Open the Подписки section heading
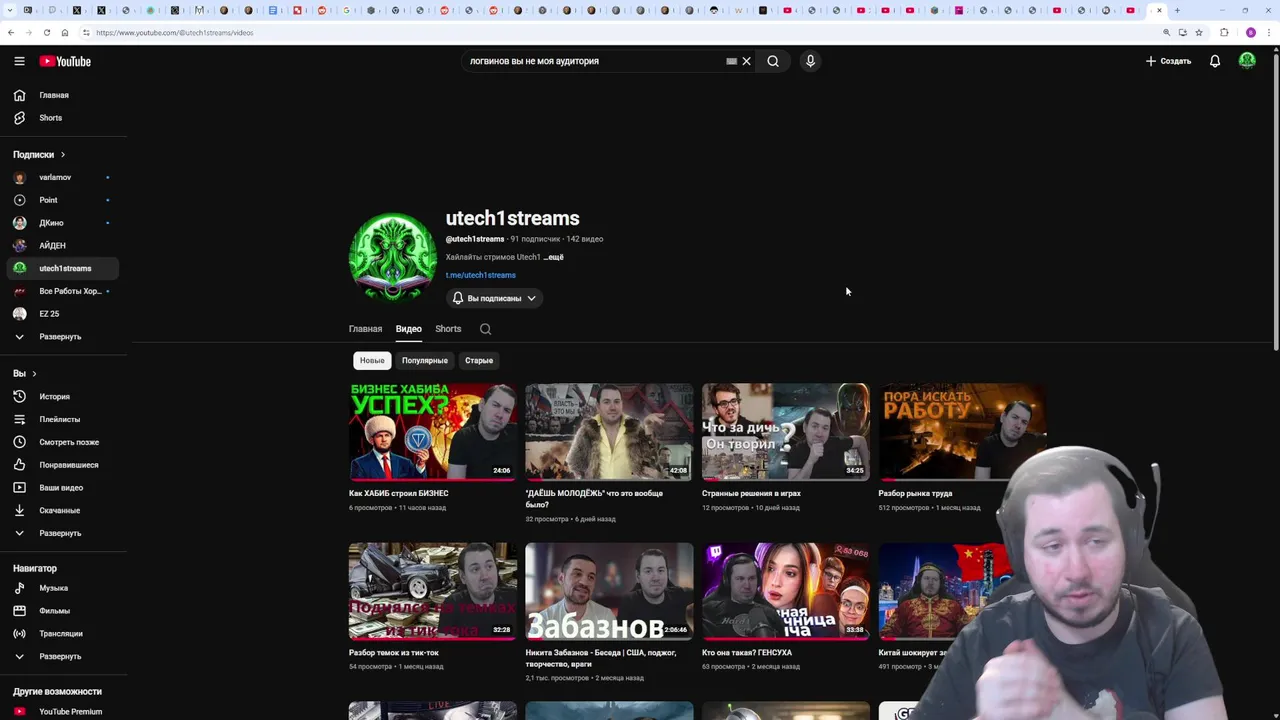The width and height of the screenshot is (1280, 720). 39,155
